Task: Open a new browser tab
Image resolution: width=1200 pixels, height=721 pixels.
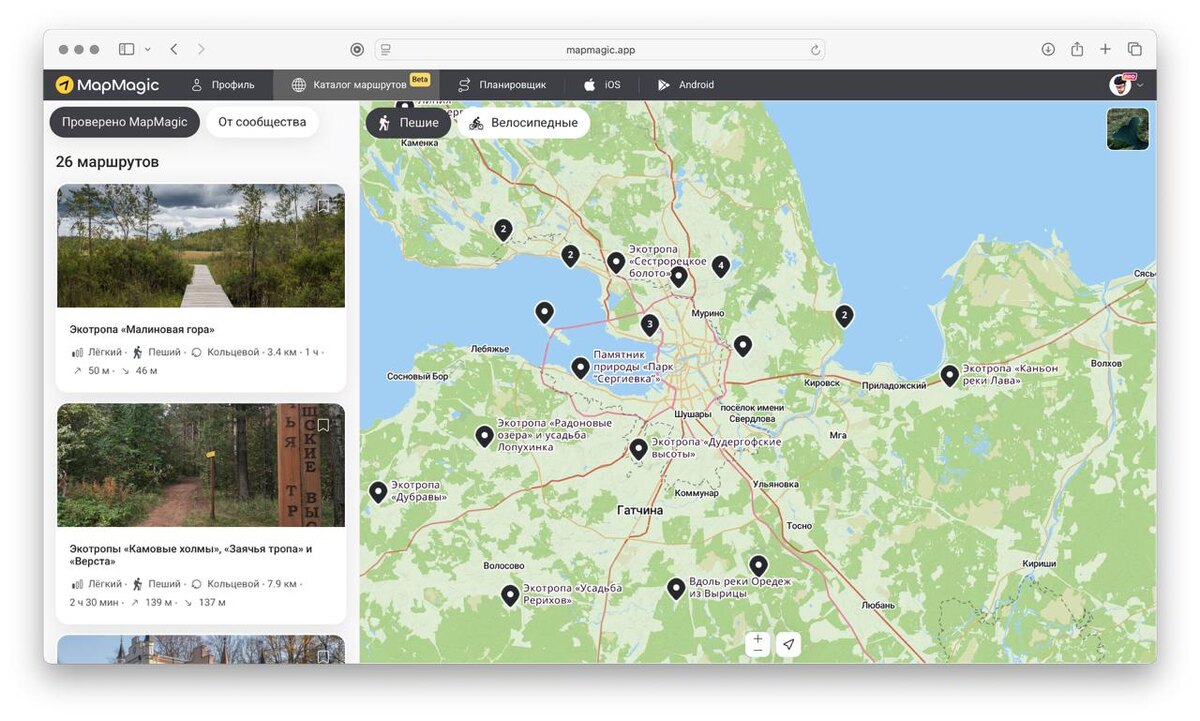Action: (1105, 49)
